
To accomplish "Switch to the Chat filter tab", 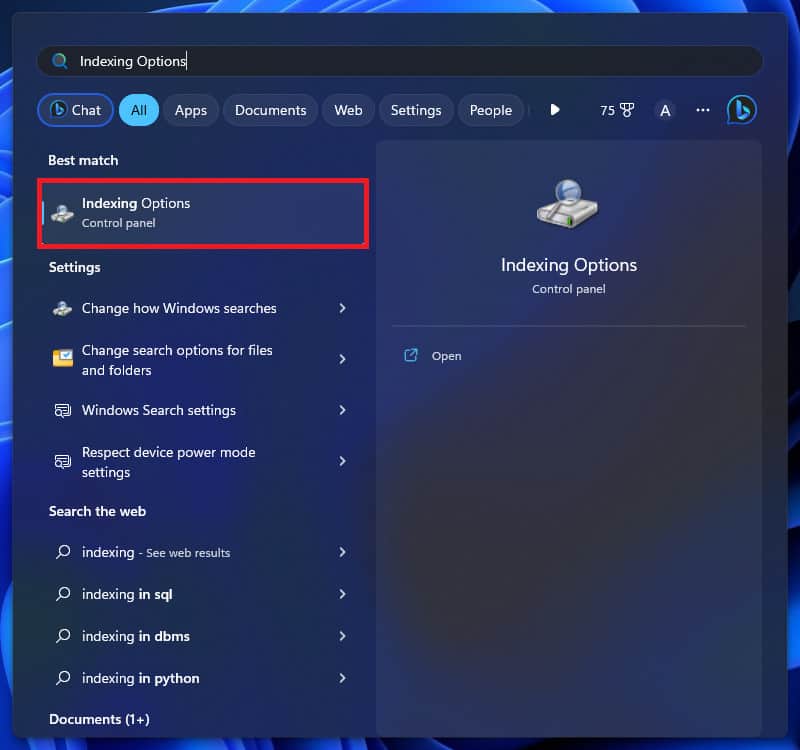I will pyautogui.click(x=76, y=110).
